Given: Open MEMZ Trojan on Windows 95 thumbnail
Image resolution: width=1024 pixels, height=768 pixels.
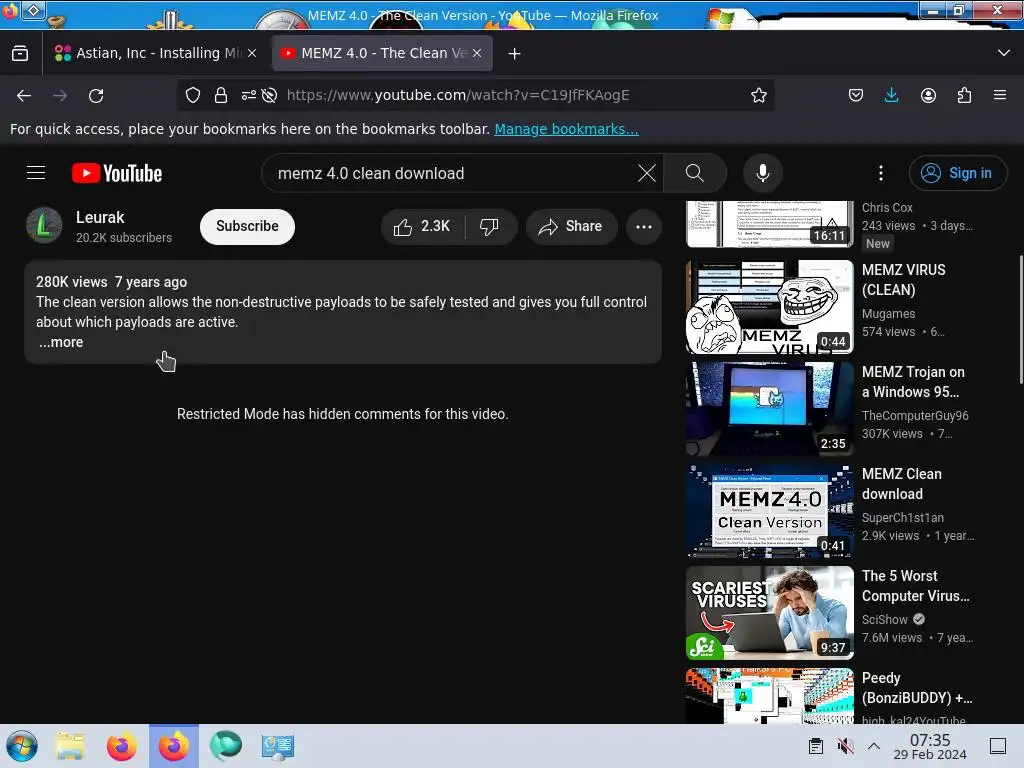Looking at the screenshot, I should pos(769,409).
